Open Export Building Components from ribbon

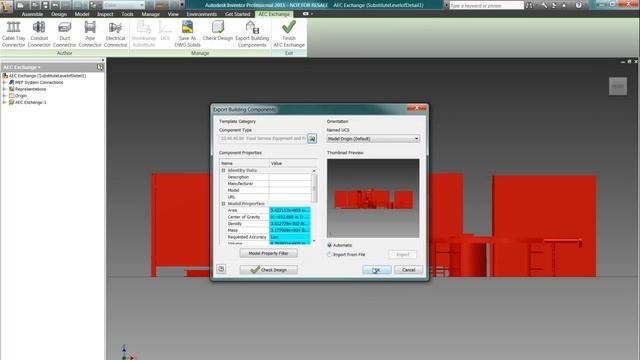coord(252,34)
